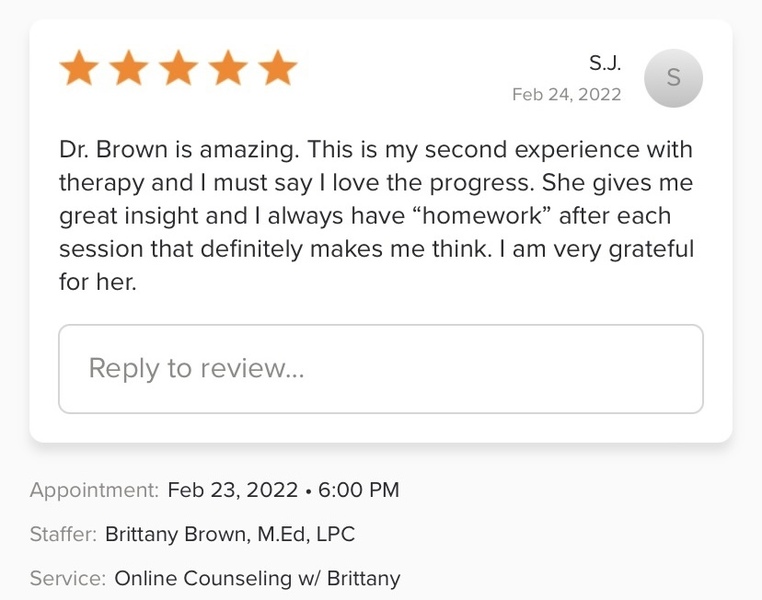Open the gray S avatar circle
This screenshot has width=762, height=600.
(x=673, y=78)
